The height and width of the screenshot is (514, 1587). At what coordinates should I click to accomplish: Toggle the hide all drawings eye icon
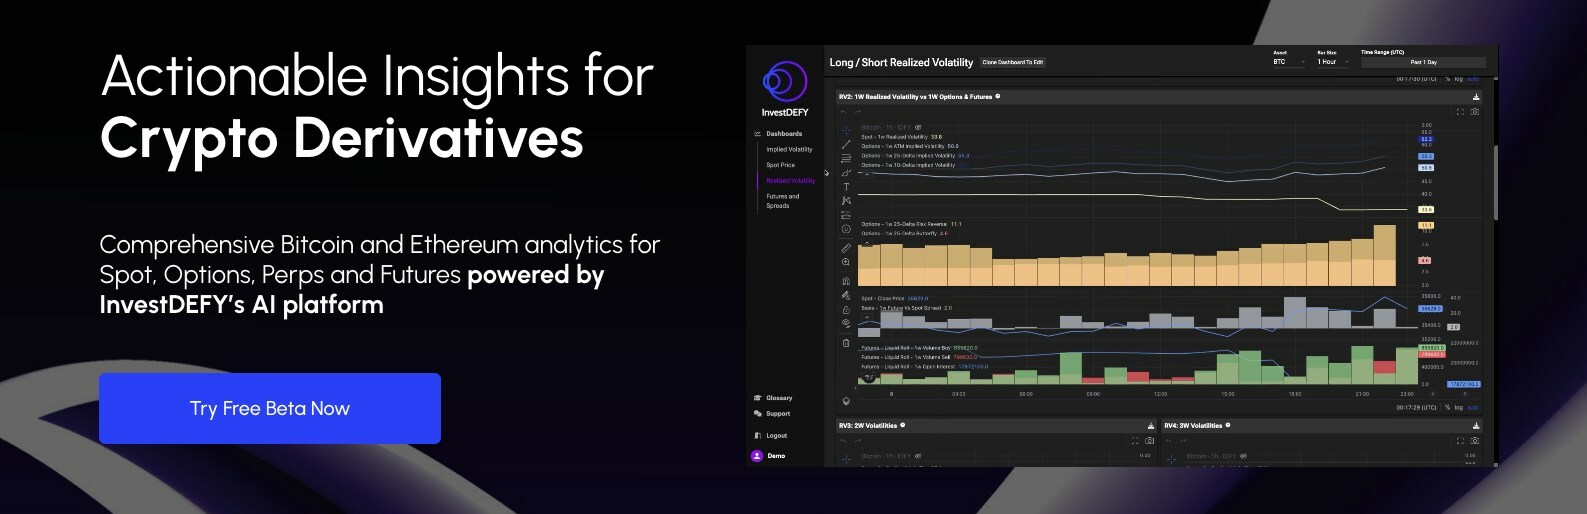click(x=846, y=323)
